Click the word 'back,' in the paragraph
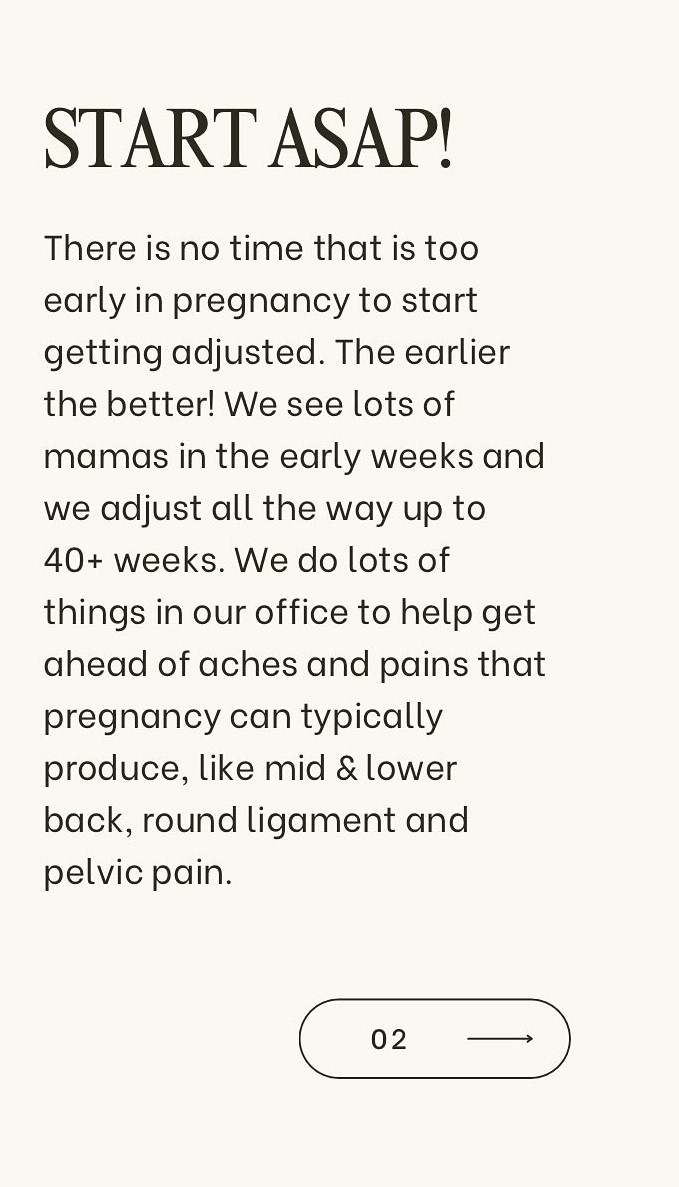The height and width of the screenshot is (1187, 679). pos(88,821)
